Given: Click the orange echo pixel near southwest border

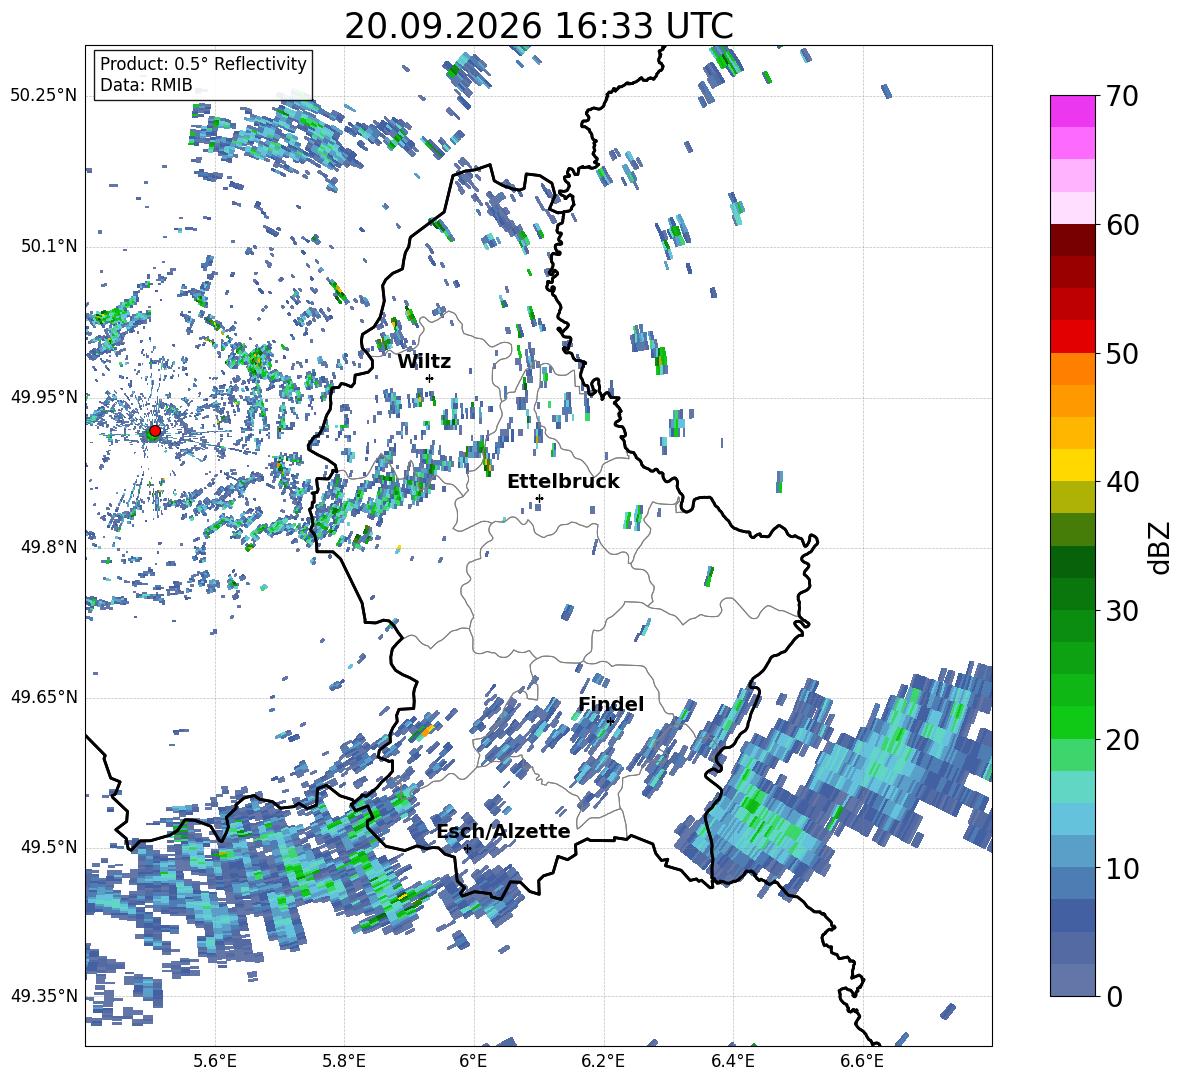Looking at the screenshot, I should [x=426, y=730].
